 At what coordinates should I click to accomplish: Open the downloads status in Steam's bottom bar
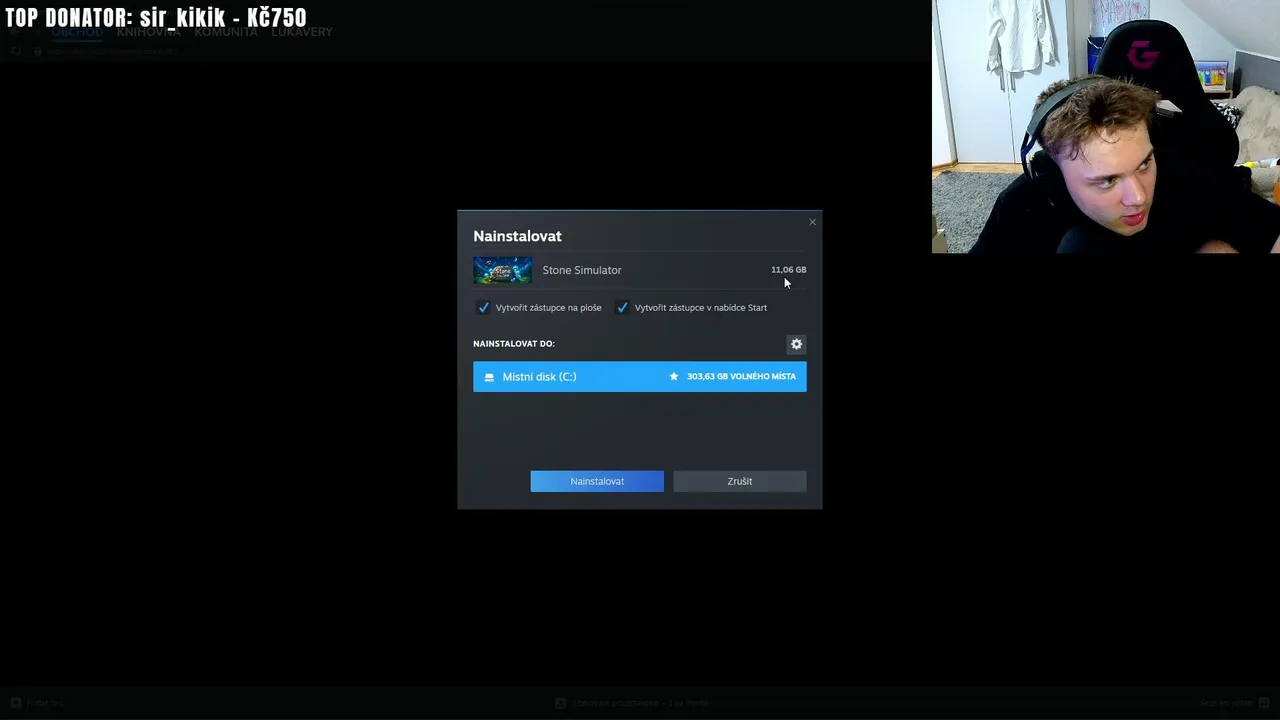click(633, 703)
